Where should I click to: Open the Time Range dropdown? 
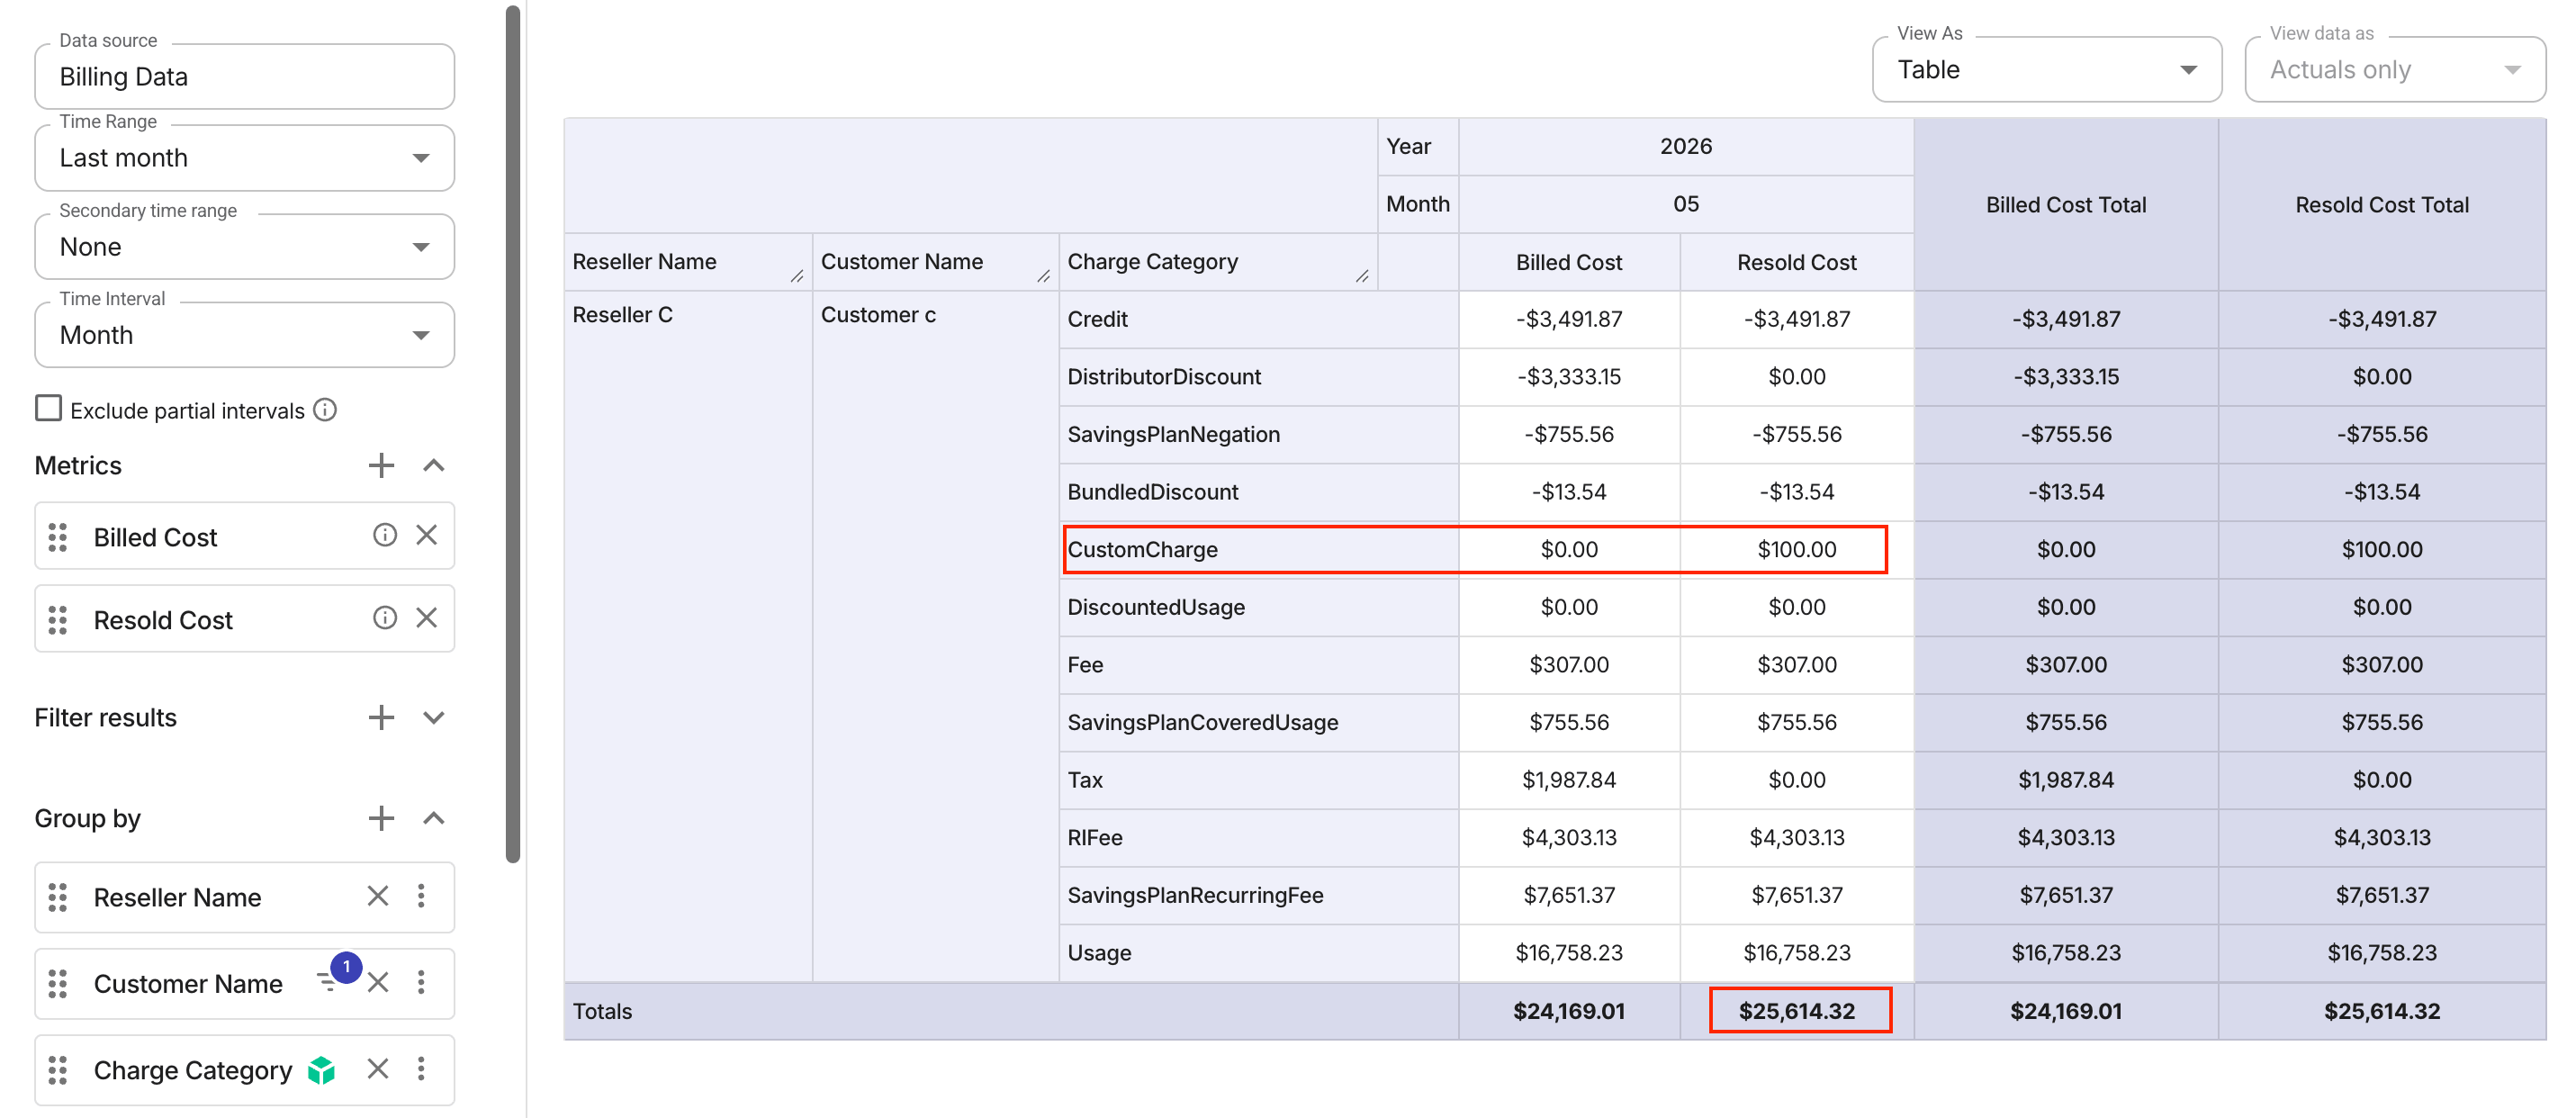(x=245, y=158)
